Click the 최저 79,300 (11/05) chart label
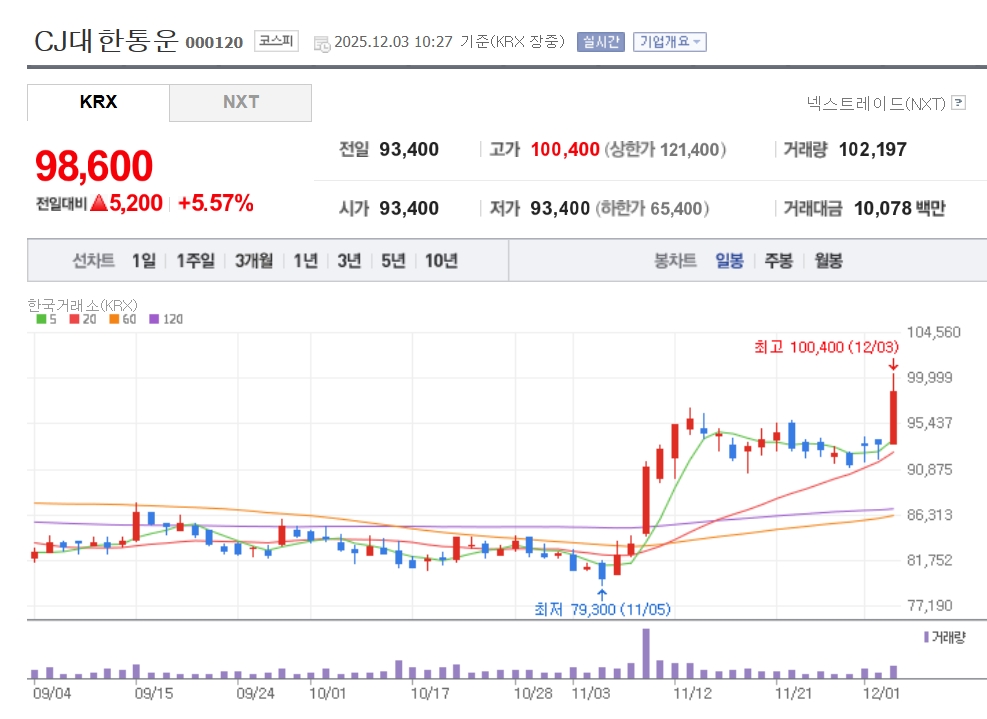 [602, 609]
